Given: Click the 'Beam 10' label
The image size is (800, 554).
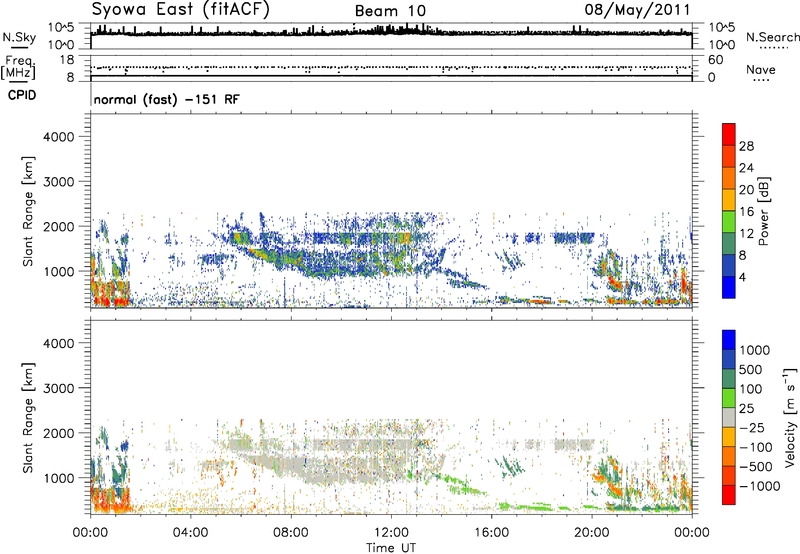Looking at the screenshot, I should tap(390, 11).
